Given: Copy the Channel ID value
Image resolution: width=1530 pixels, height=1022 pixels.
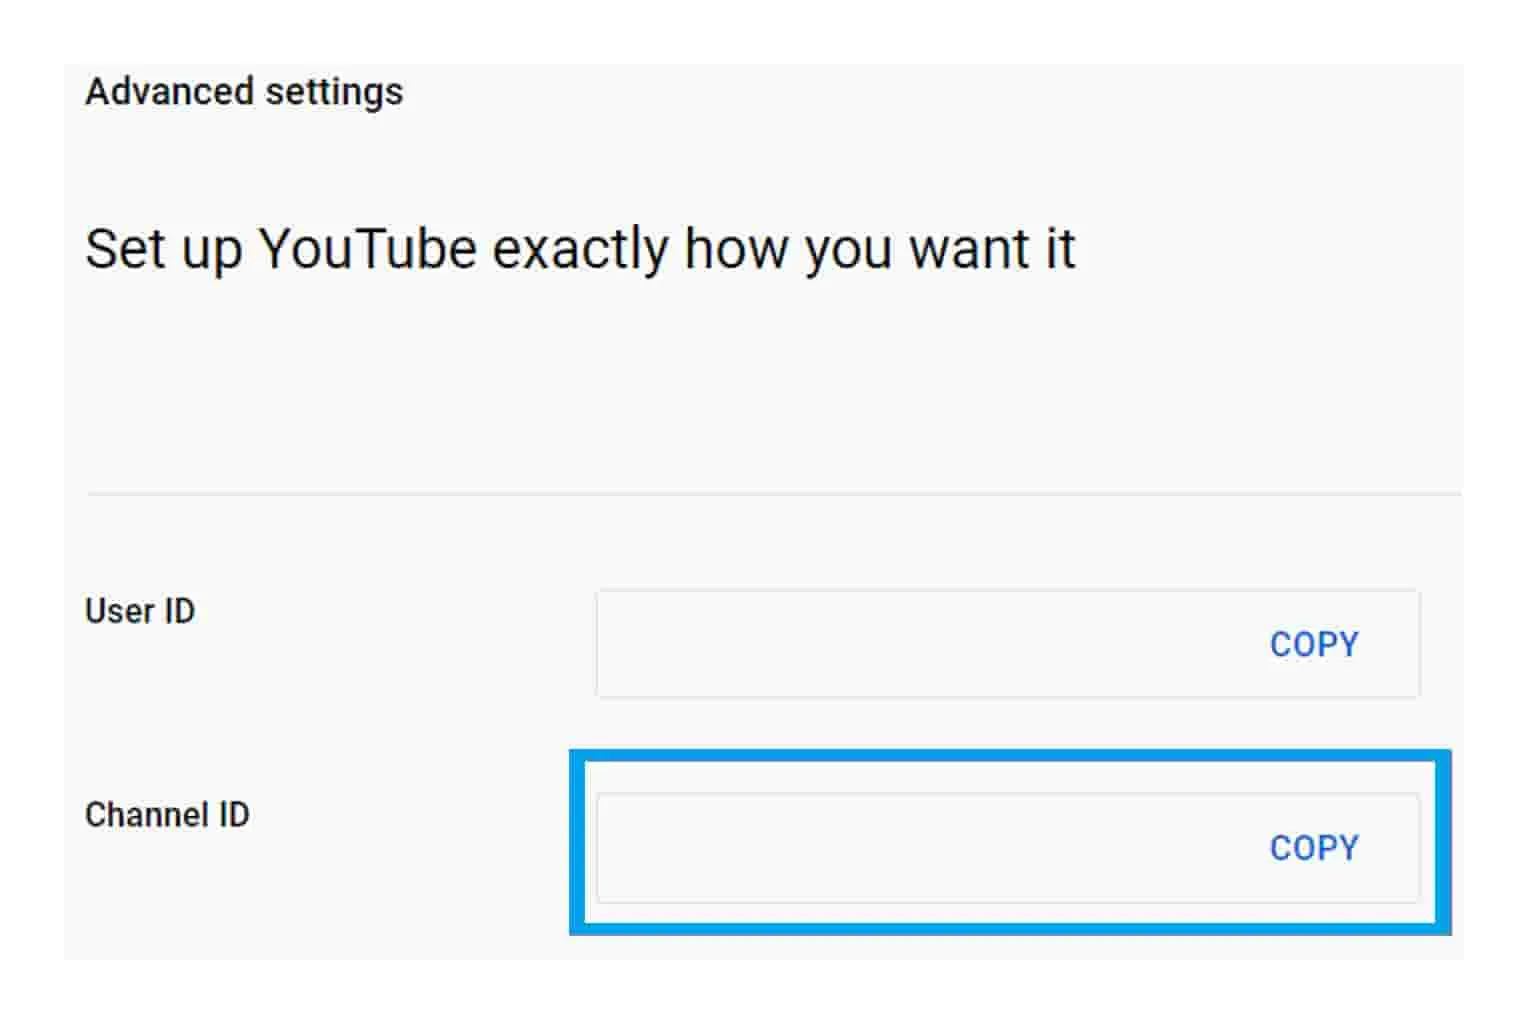Looking at the screenshot, I should coord(1313,848).
